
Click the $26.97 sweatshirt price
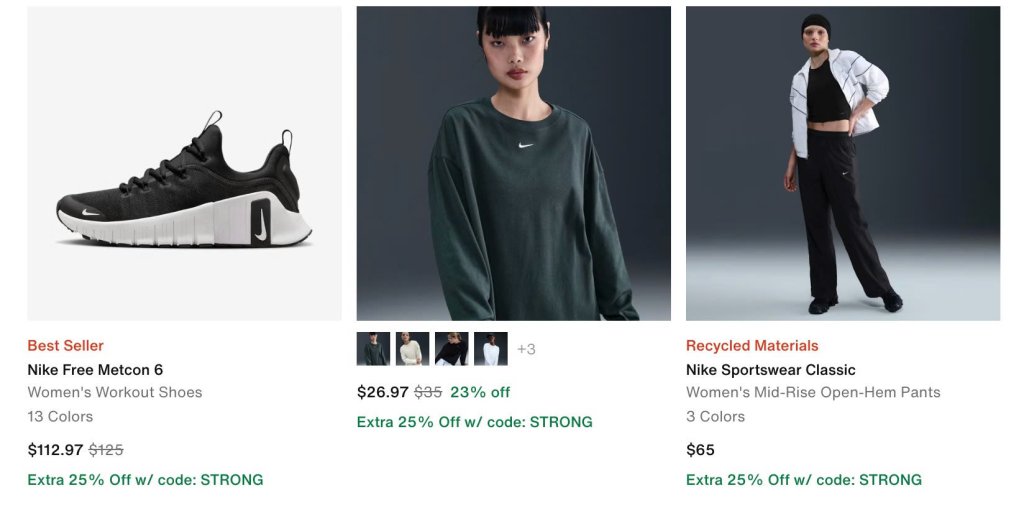pyautogui.click(x=382, y=392)
